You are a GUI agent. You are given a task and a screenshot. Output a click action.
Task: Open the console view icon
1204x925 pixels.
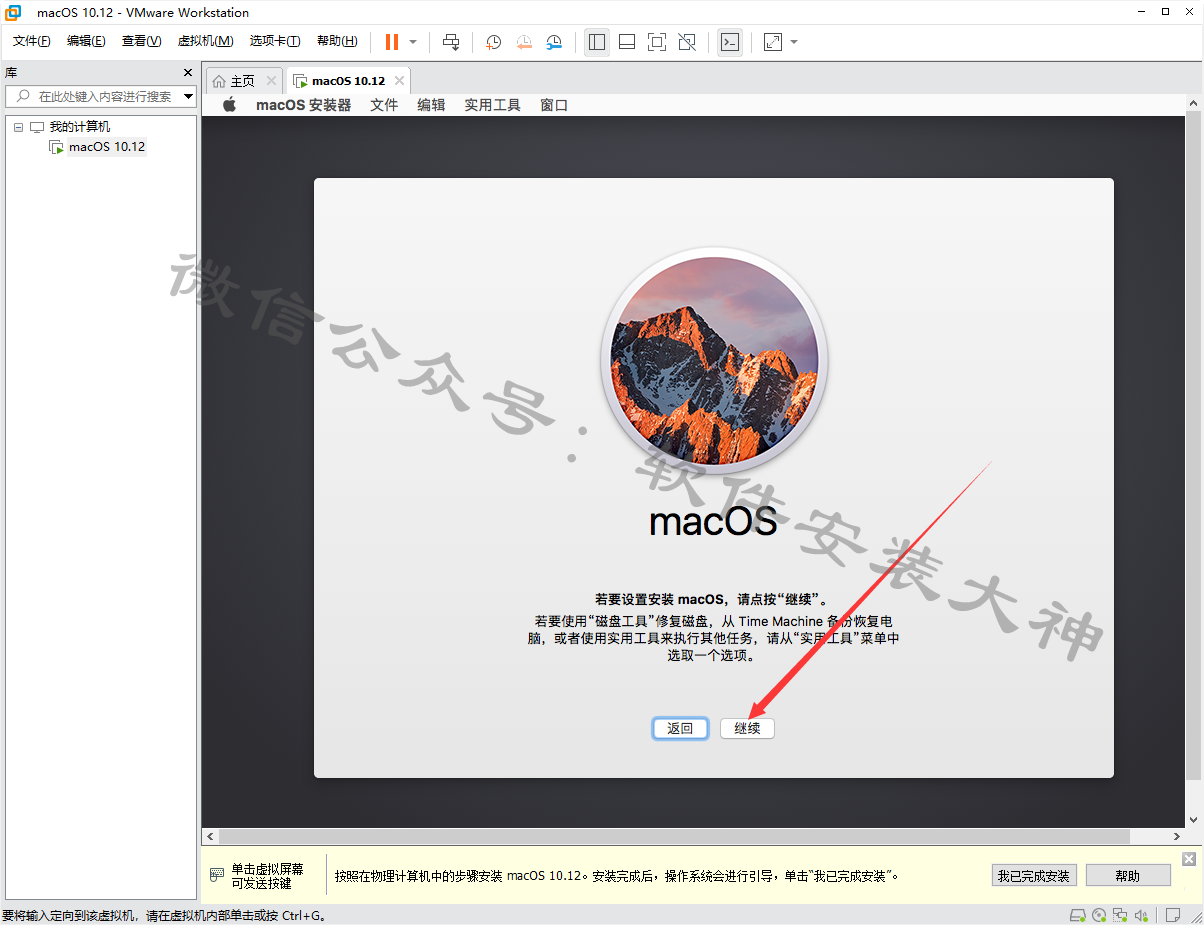tap(730, 42)
